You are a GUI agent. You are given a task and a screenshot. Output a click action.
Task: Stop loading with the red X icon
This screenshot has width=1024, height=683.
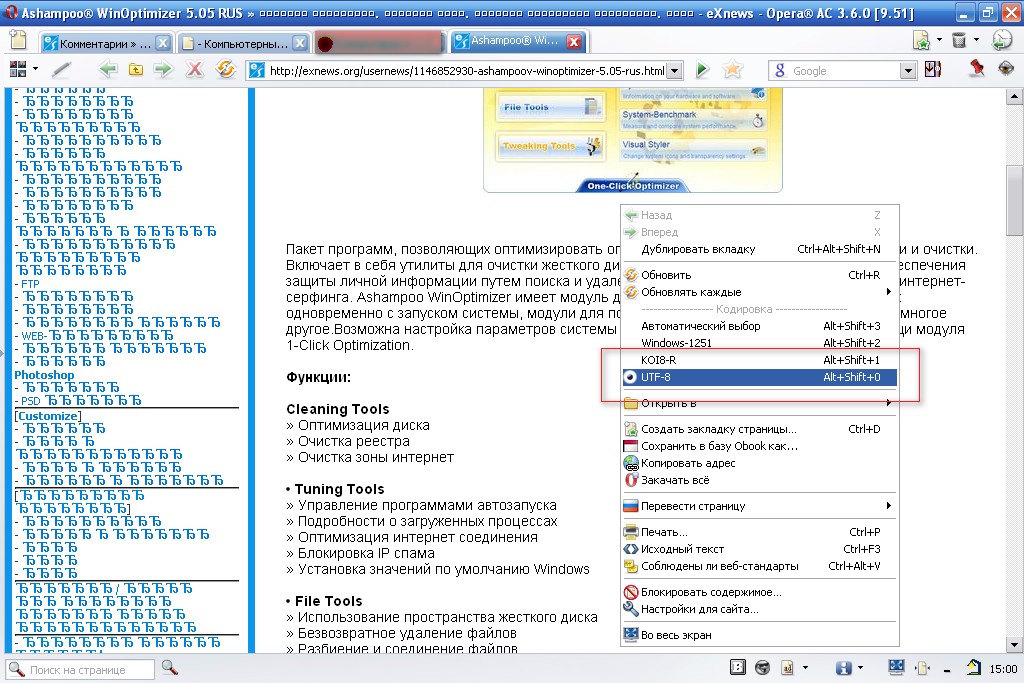point(195,69)
